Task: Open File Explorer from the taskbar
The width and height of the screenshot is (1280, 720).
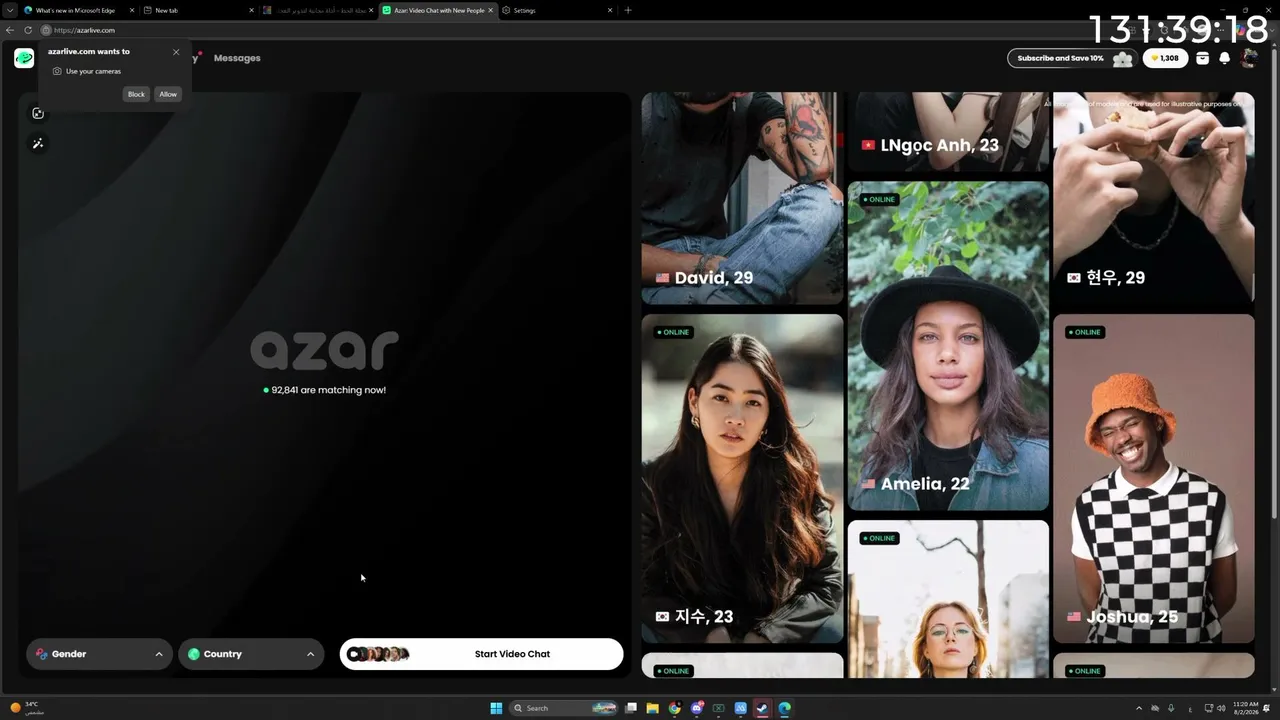Action: tap(652, 708)
